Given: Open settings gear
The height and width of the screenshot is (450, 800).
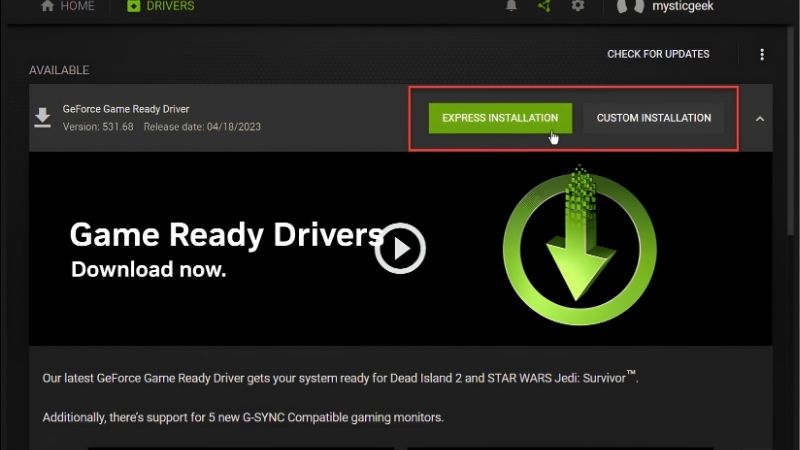Looking at the screenshot, I should pos(578,6).
